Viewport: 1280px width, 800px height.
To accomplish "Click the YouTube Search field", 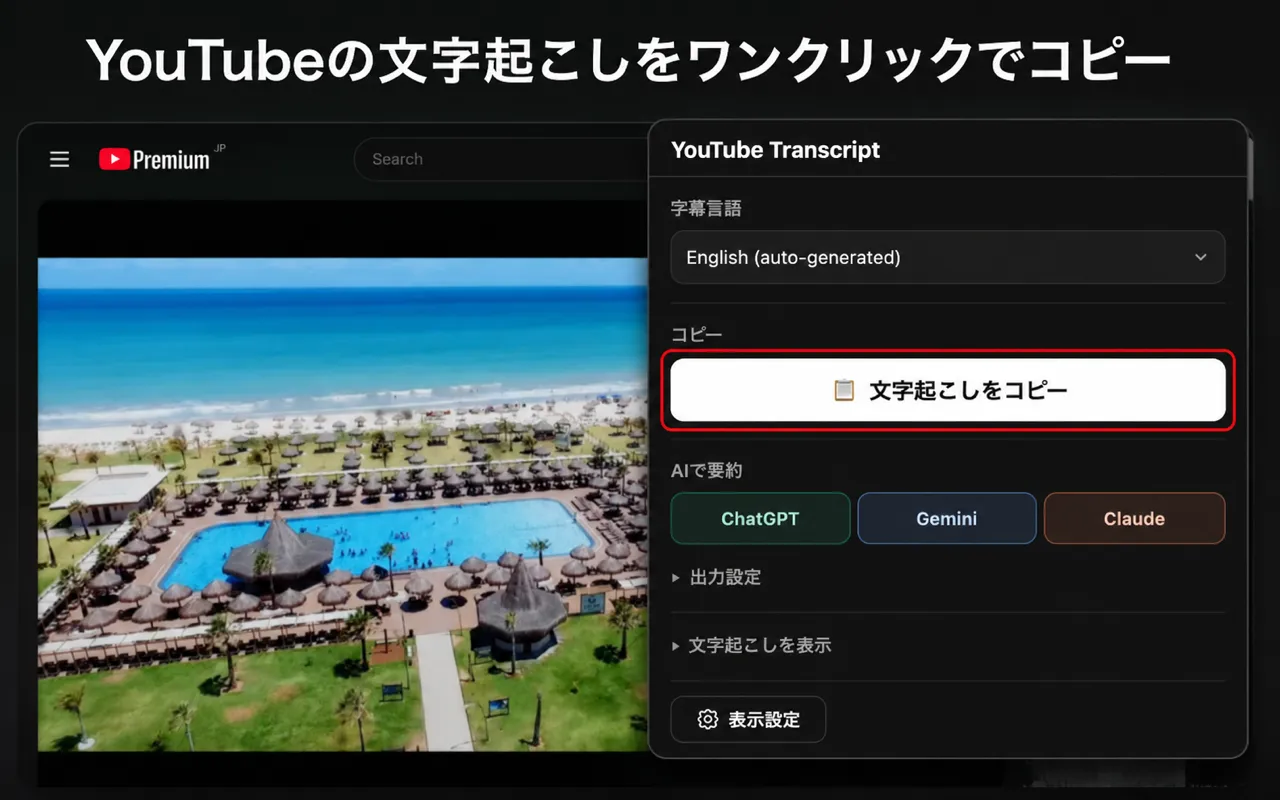I will coord(500,159).
